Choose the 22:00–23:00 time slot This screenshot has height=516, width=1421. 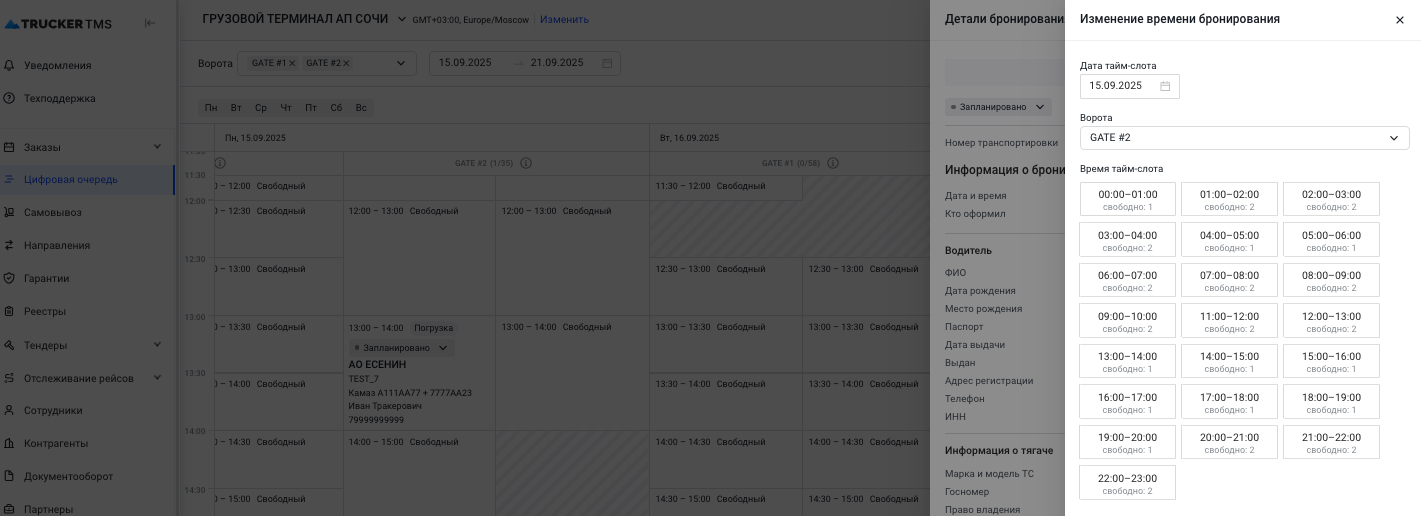tap(1127, 483)
